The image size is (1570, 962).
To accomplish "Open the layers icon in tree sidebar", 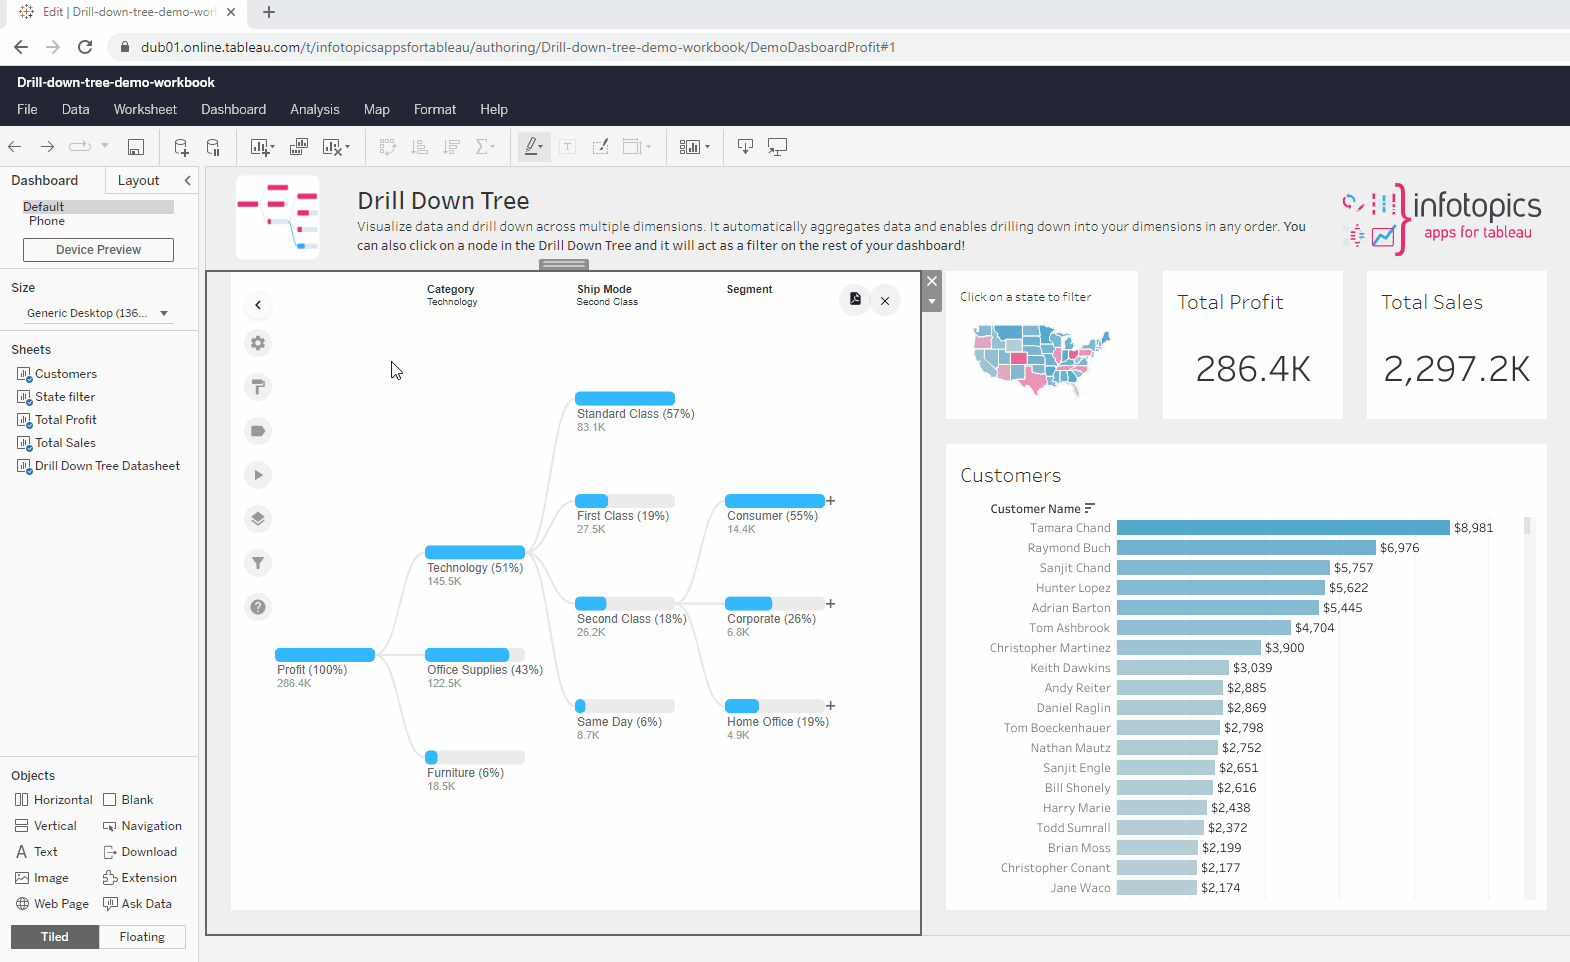I will pyautogui.click(x=258, y=519).
